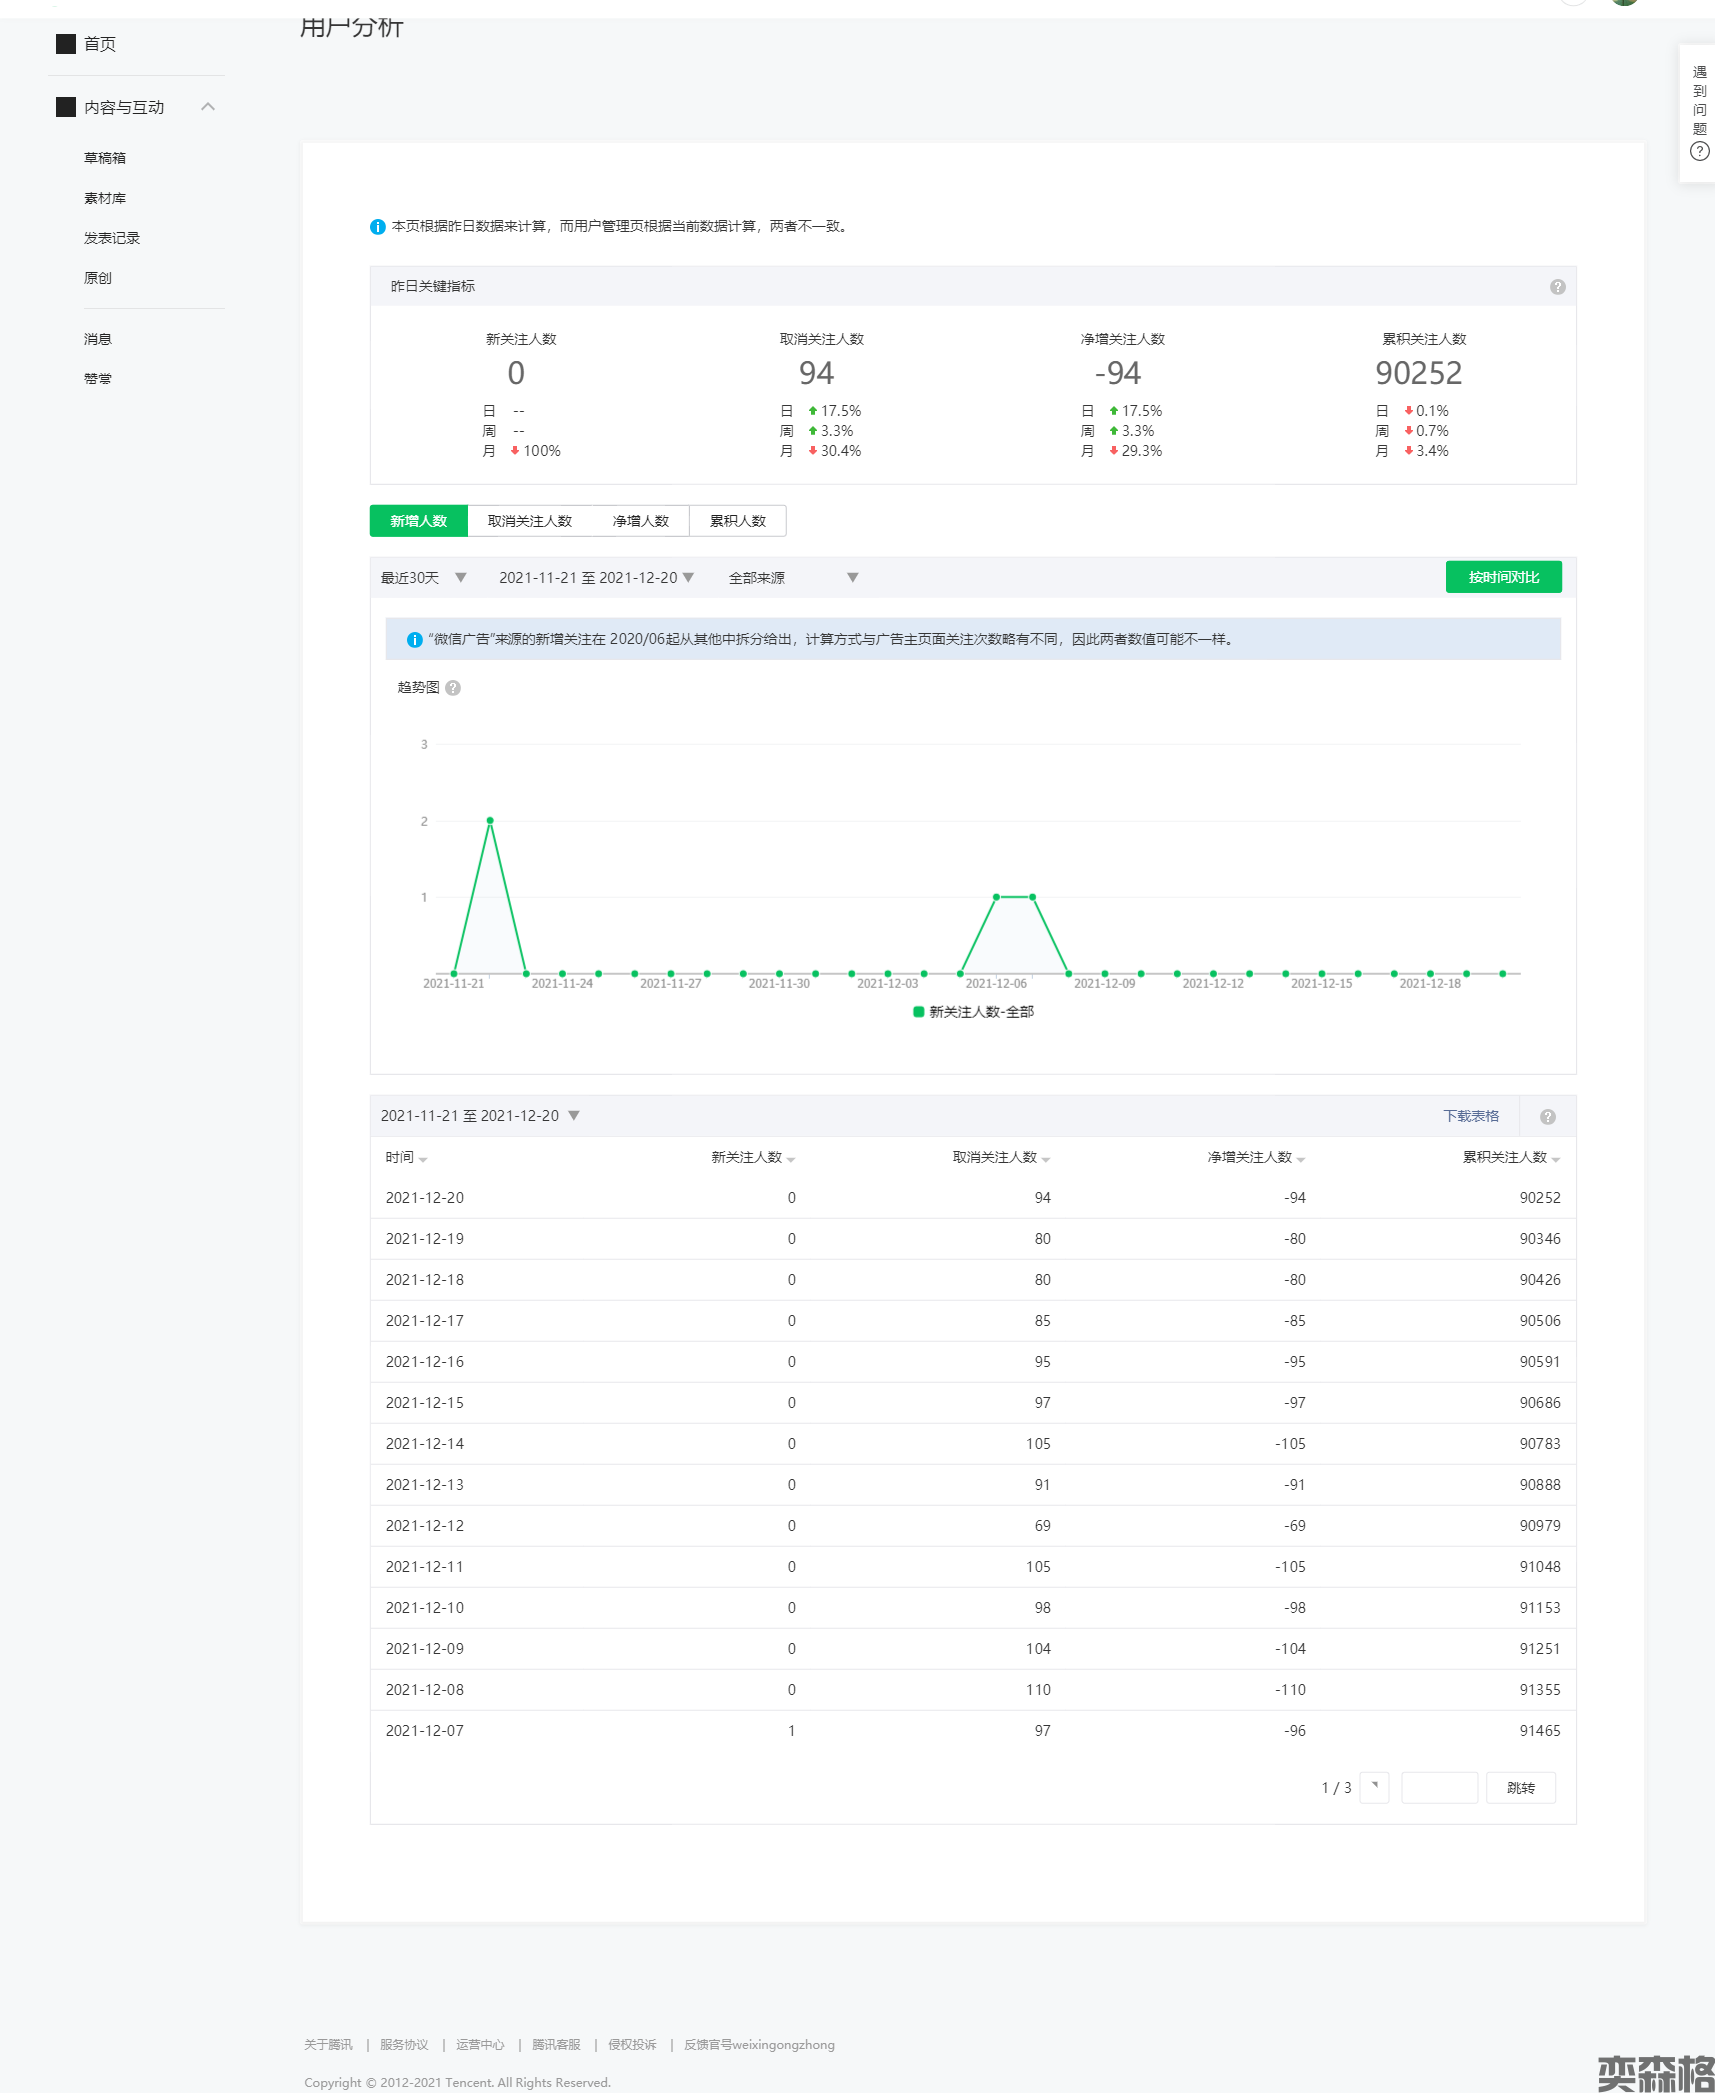Sort table by 时间 column

coord(406,1158)
